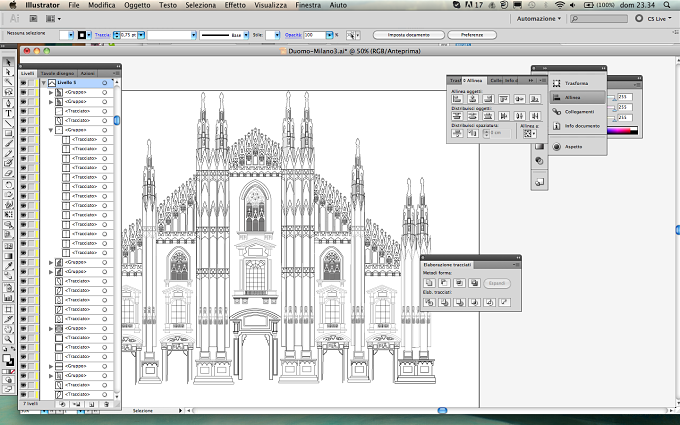680x425 pixels.
Task: Select the Direct Selection tool
Action: click(8, 72)
